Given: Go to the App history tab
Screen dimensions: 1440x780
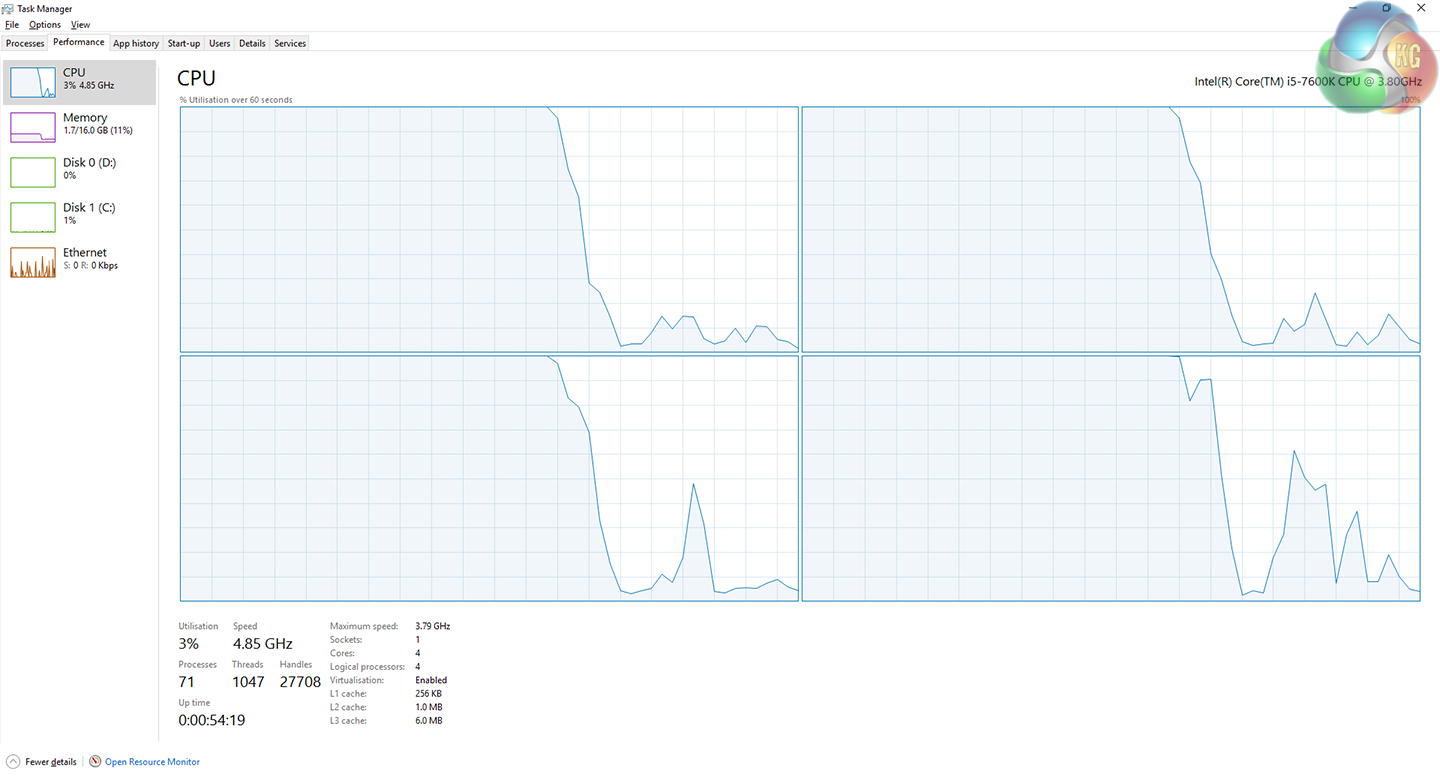Looking at the screenshot, I should tap(136, 43).
